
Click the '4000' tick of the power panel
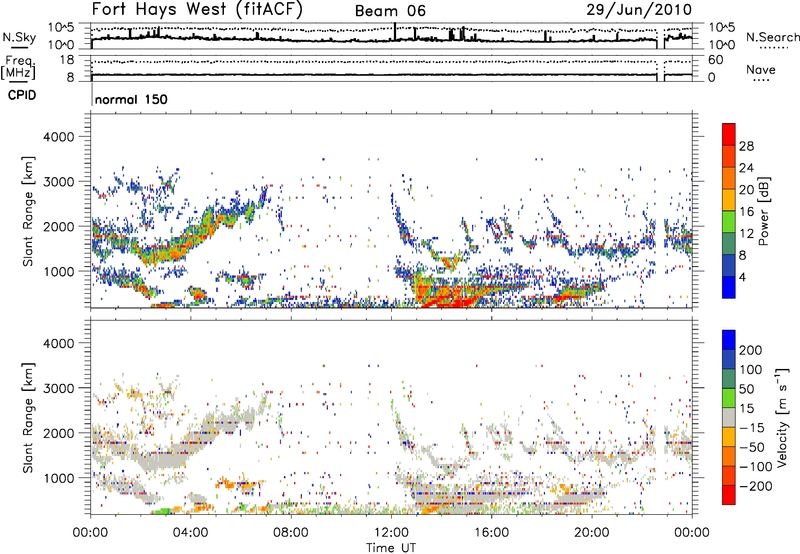(x=59, y=137)
